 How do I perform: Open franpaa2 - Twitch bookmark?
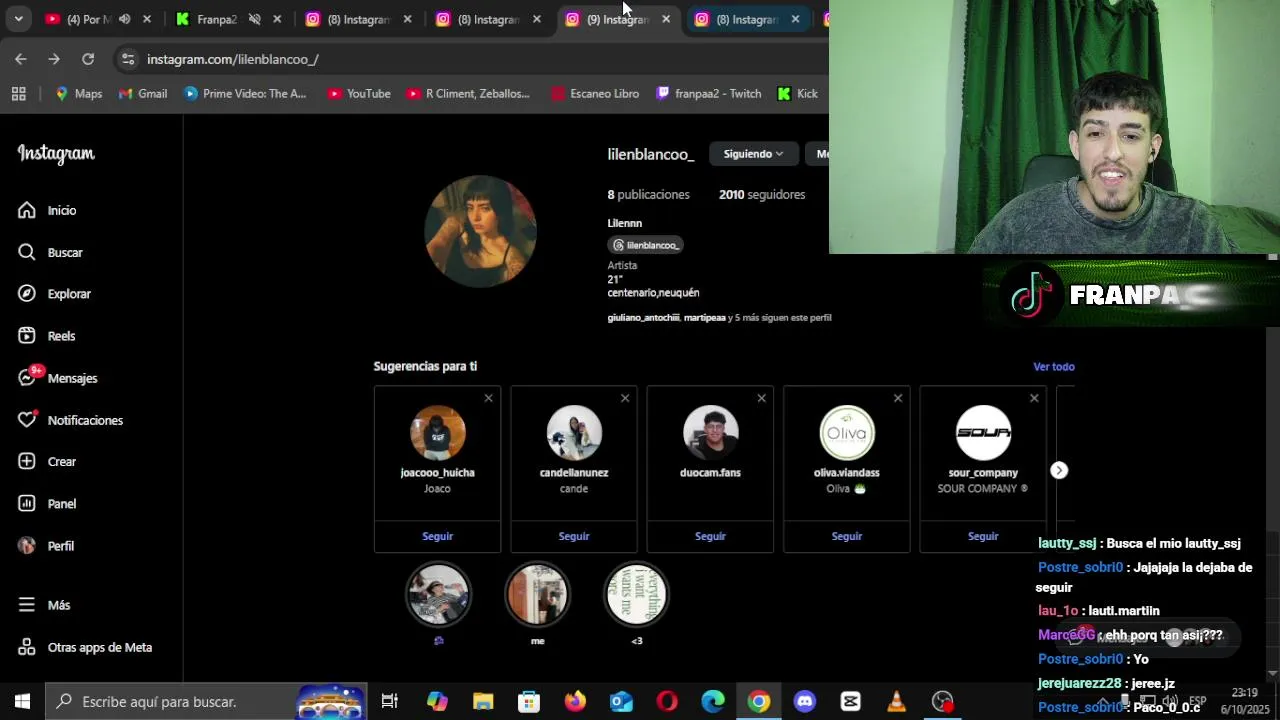[x=708, y=94]
